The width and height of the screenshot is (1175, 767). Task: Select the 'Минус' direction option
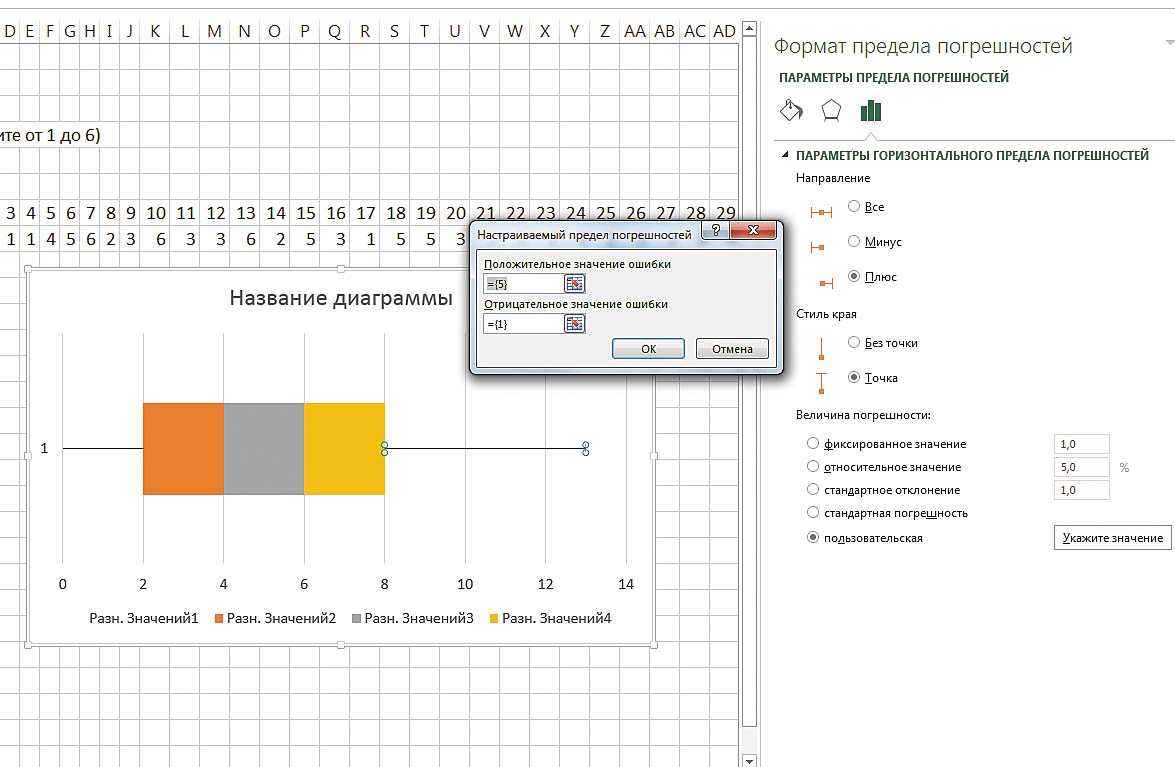click(854, 241)
